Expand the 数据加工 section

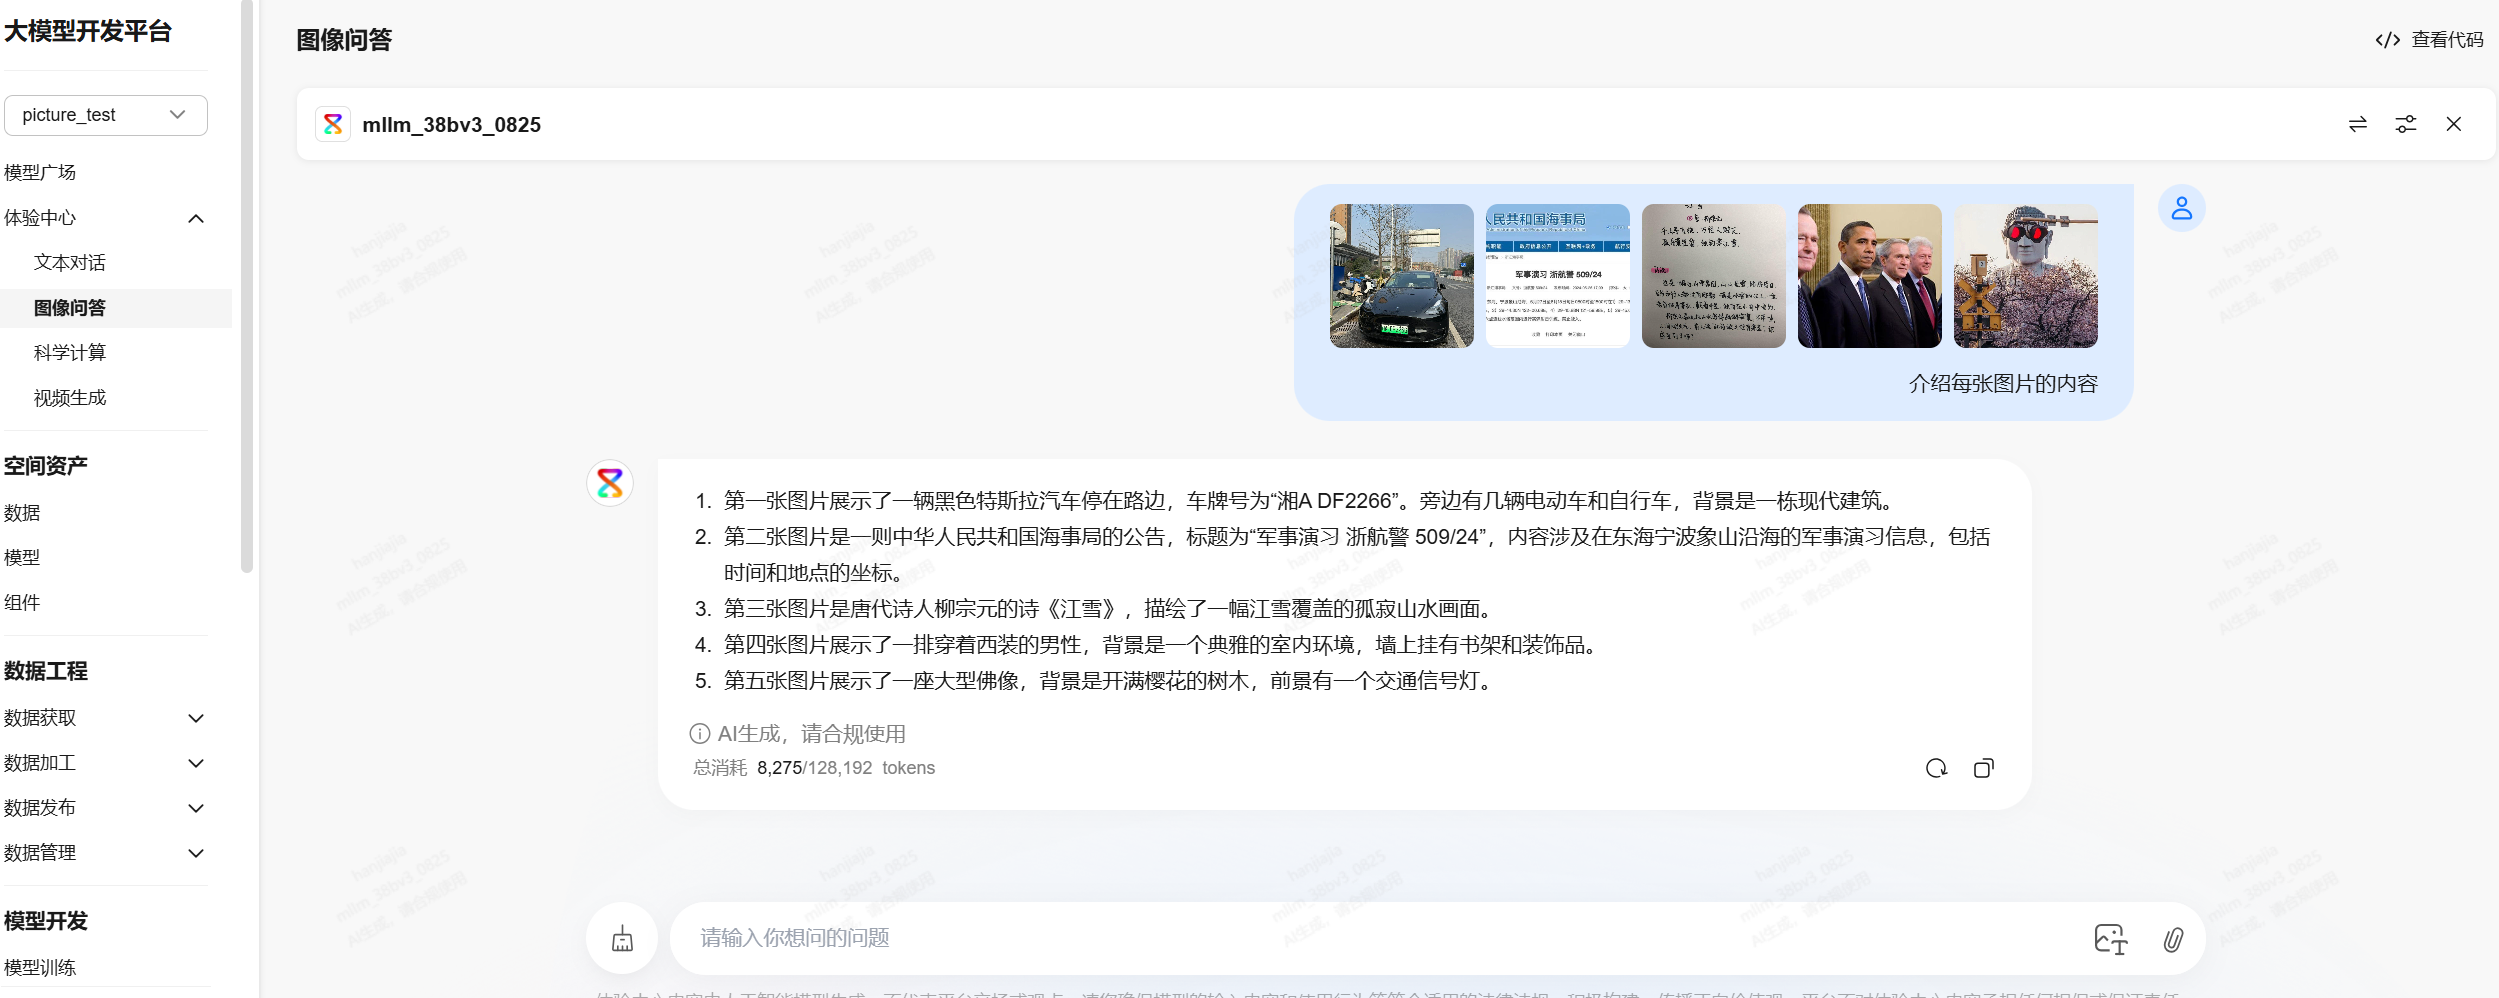point(196,763)
